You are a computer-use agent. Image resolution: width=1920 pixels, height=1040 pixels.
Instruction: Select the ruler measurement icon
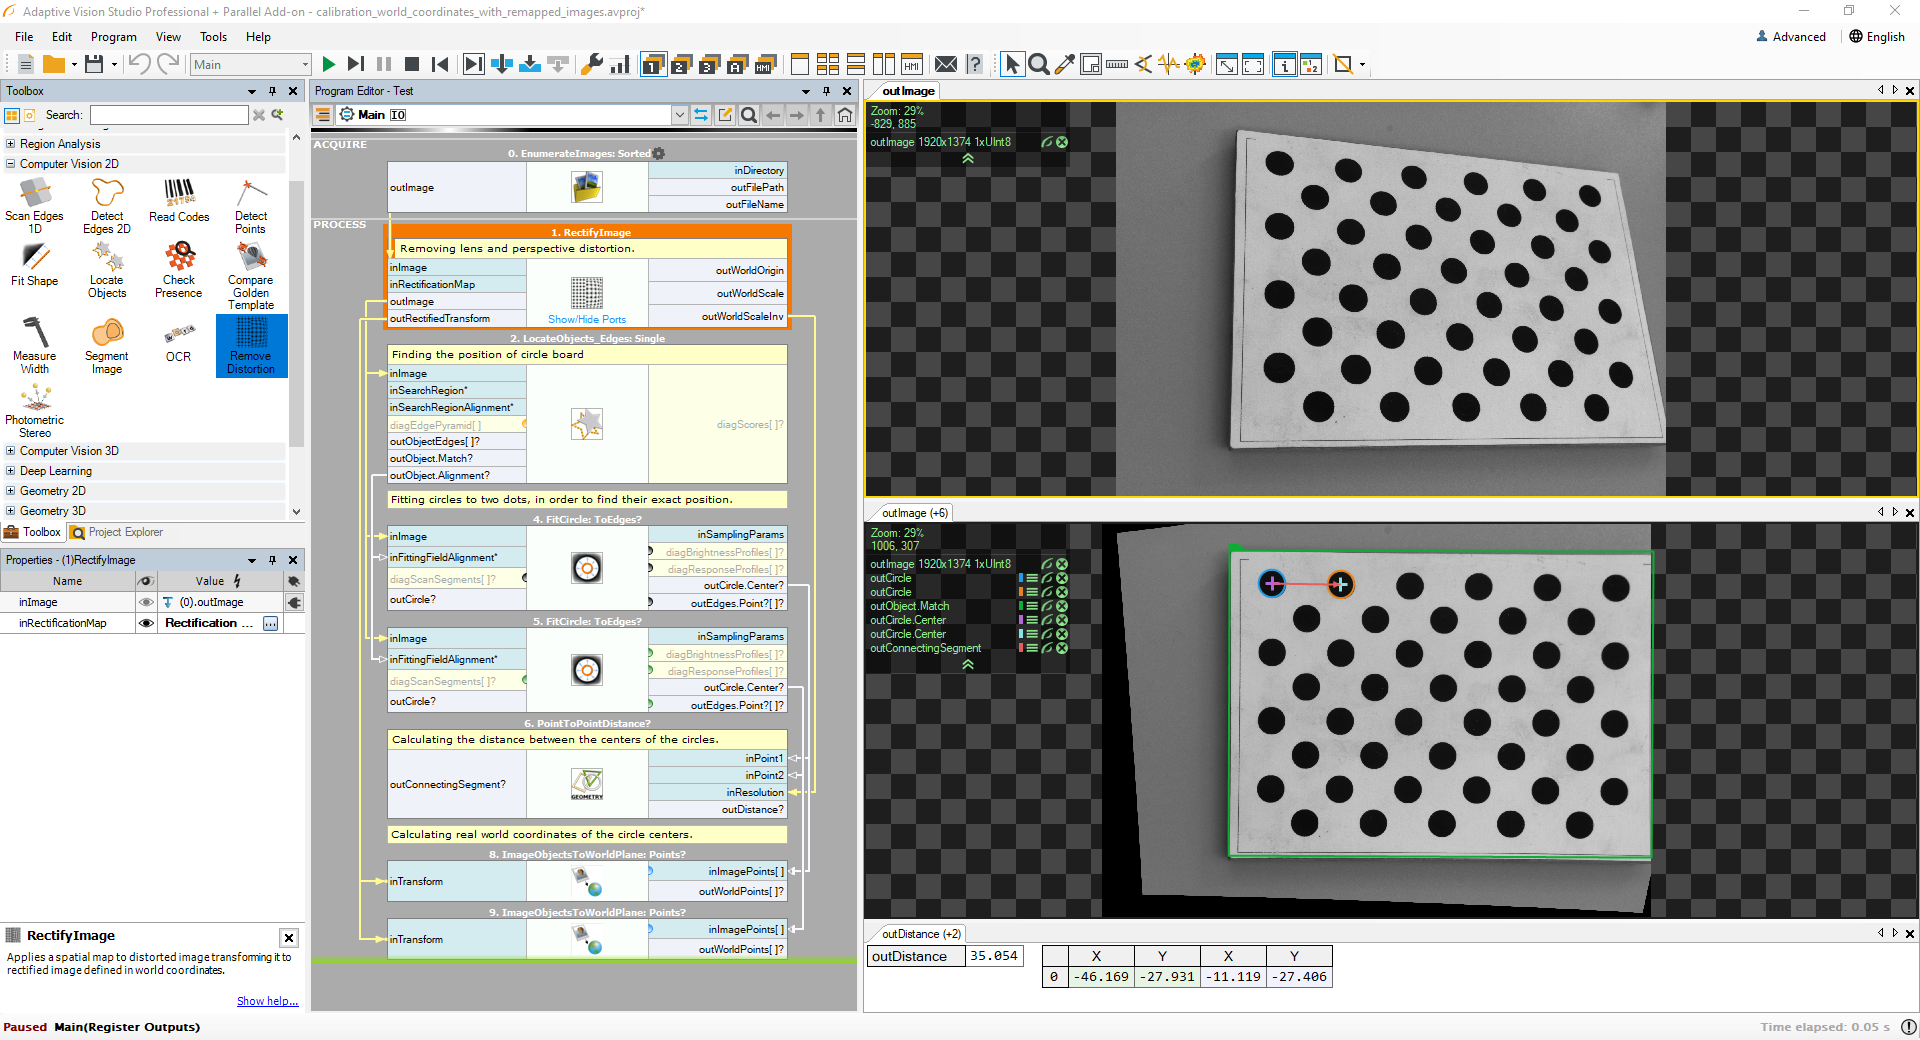[1117, 64]
